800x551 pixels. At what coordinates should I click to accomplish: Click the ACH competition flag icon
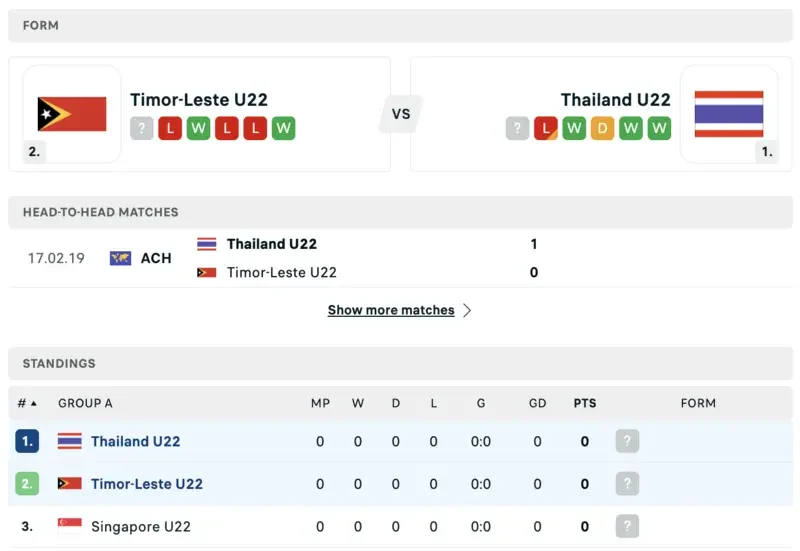click(121, 258)
